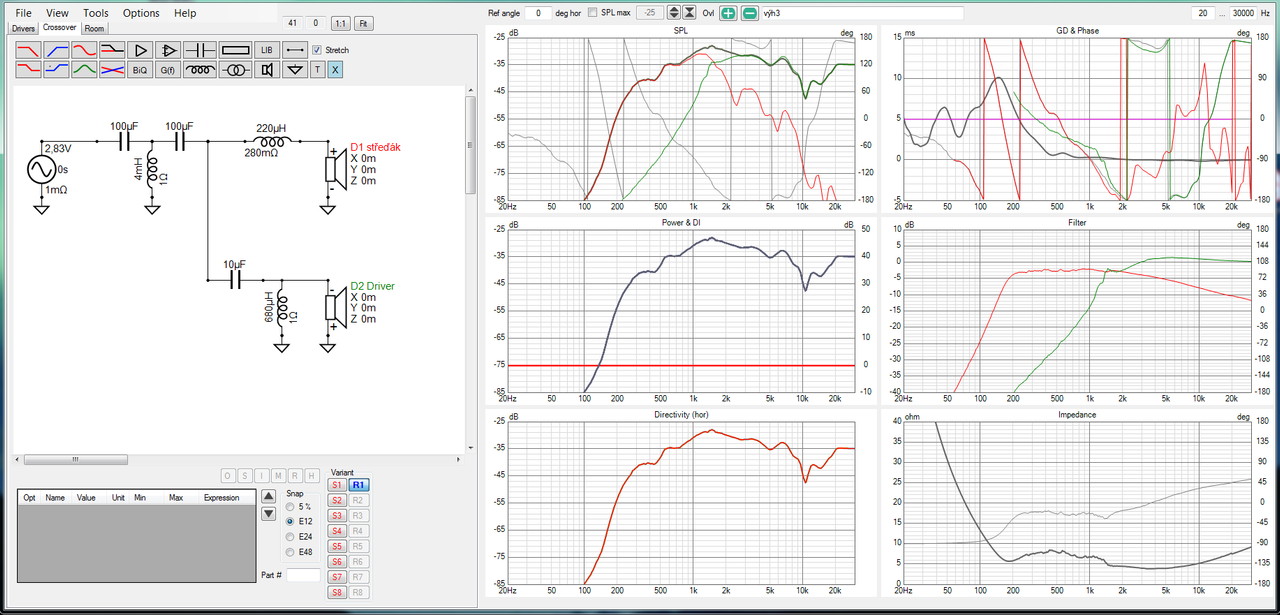1280x615 pixels.
Task: Toggle the Stretch checkbox
Action: click(317, 50)
